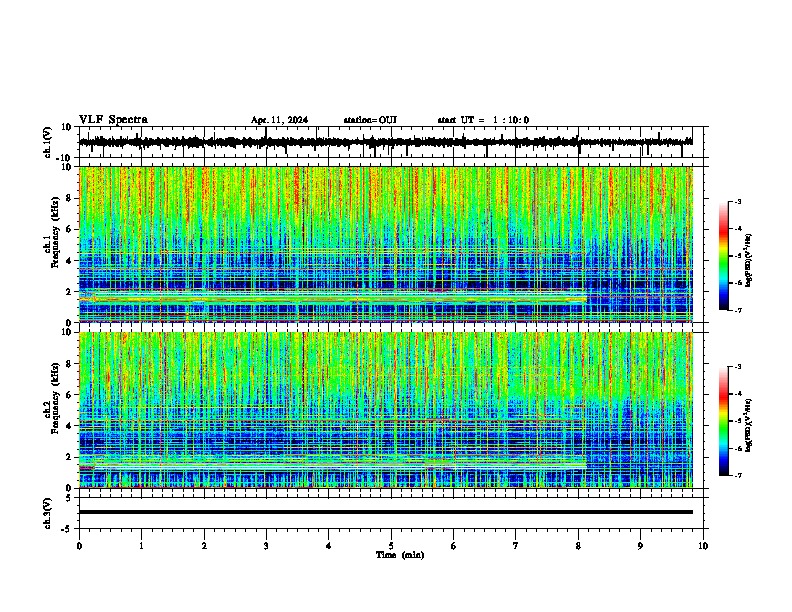The width and height of the screenshot is (792, 612).
Task: Click the "3" tick on the Time axis
Action: pos(266,546)
